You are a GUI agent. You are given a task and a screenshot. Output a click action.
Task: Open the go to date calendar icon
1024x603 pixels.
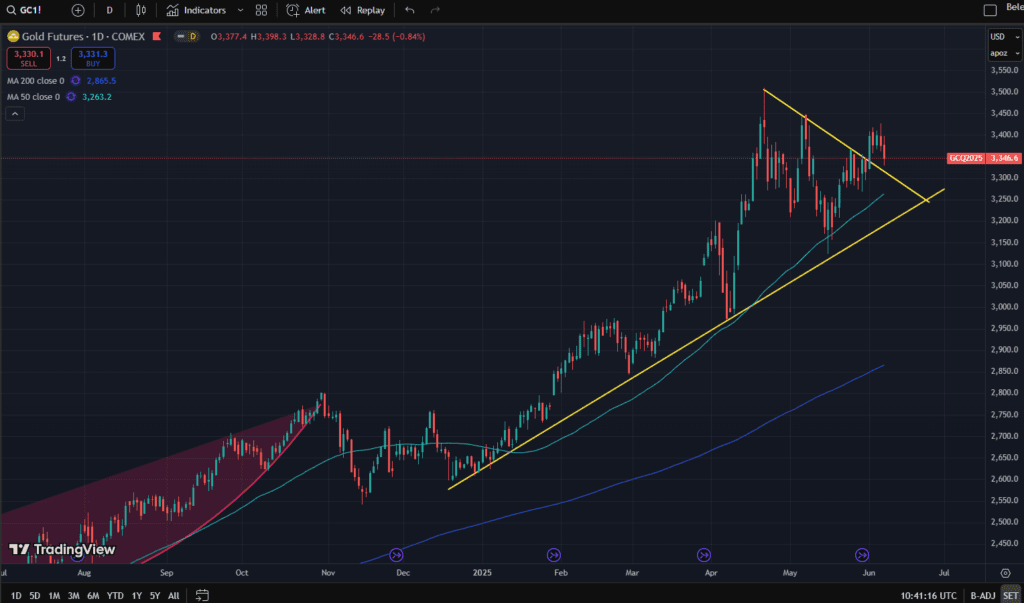pos(202,596)
